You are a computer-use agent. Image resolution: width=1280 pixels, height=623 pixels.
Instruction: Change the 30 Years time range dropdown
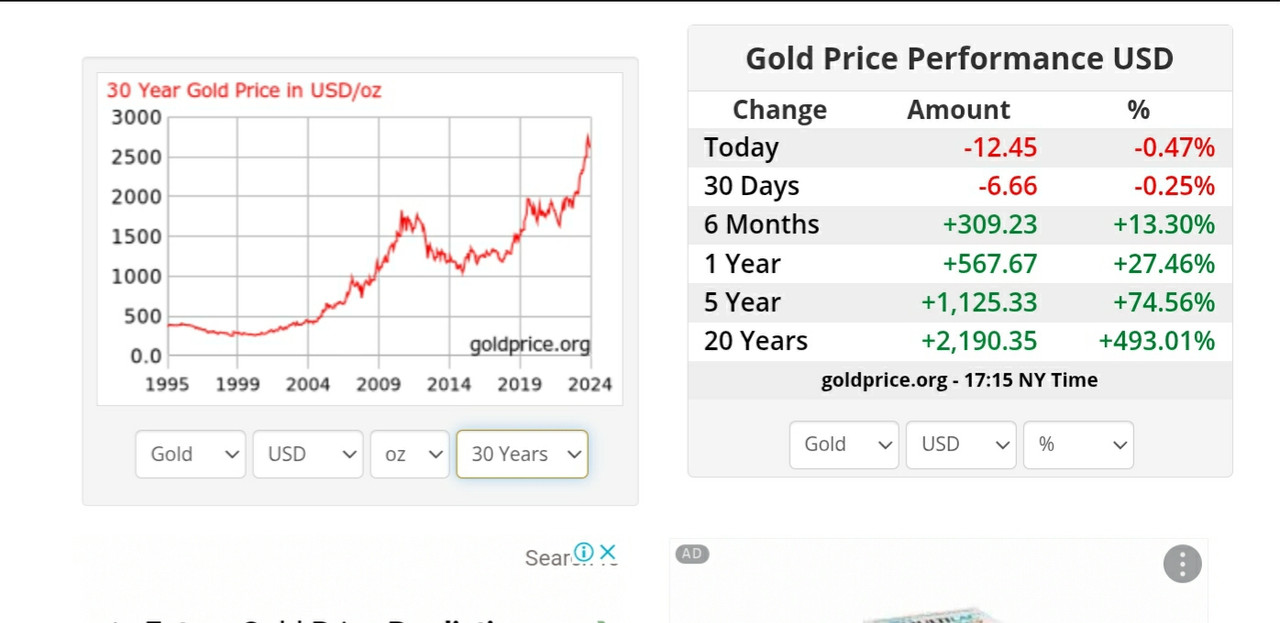(522, 454)
